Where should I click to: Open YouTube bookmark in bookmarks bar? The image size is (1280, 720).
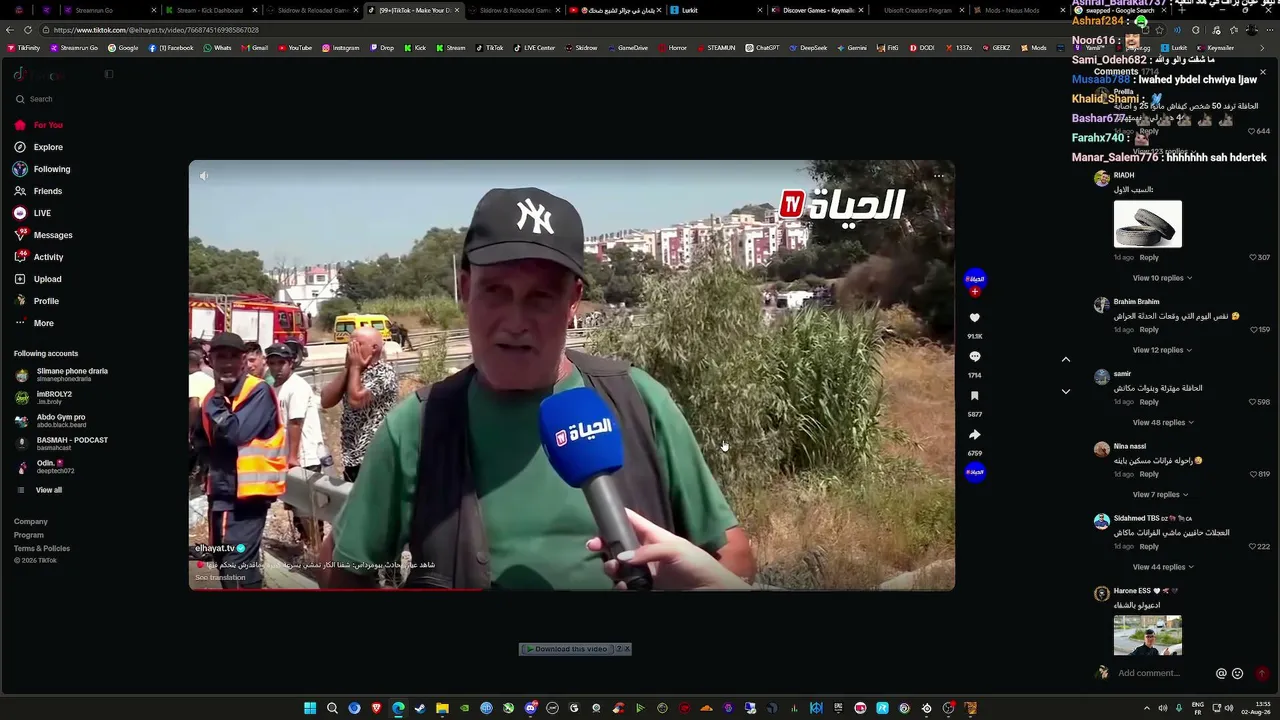(x=295, y=48)
